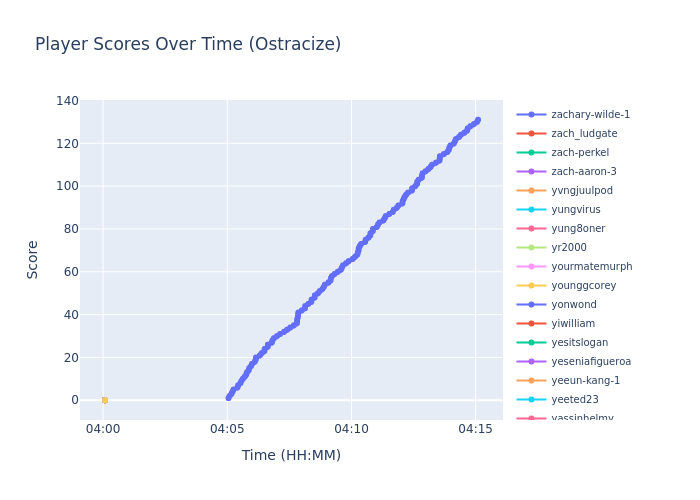Hide the zach_ludgate trace in legend
This screenshot has width=700, height=500.
(584, 134)
